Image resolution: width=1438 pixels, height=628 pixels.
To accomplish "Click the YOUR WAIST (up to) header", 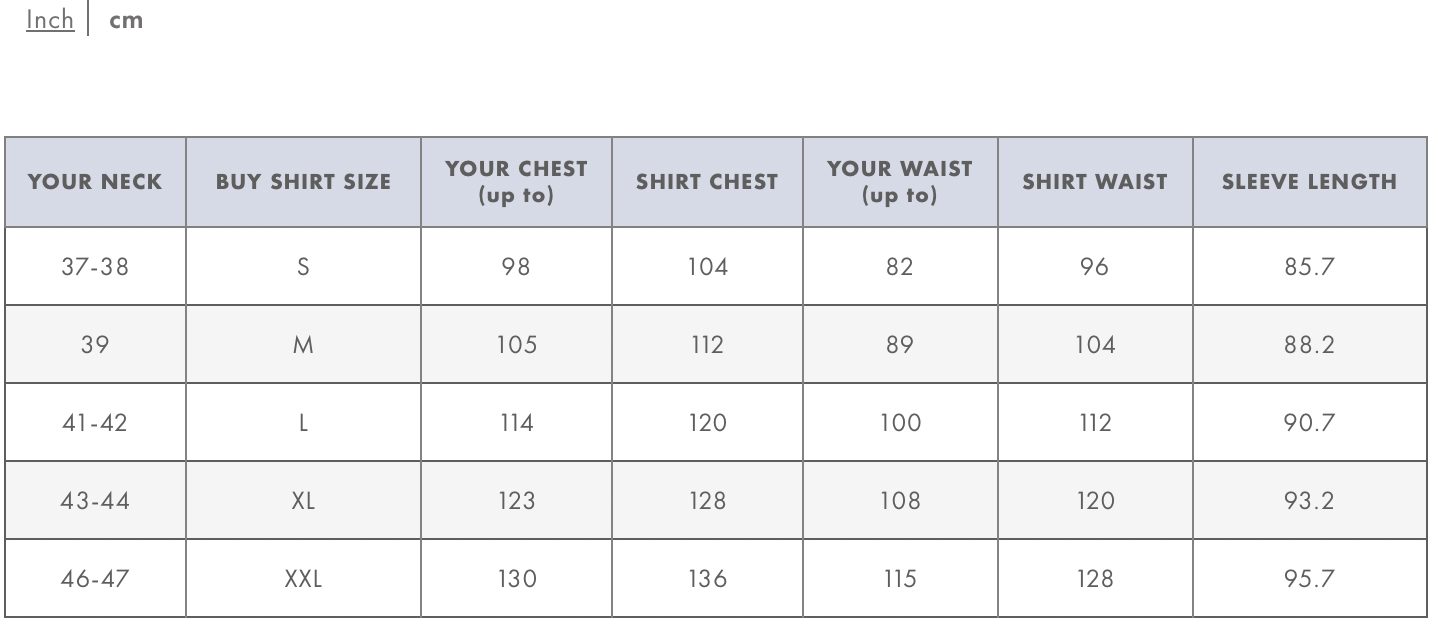I will 900,182.
